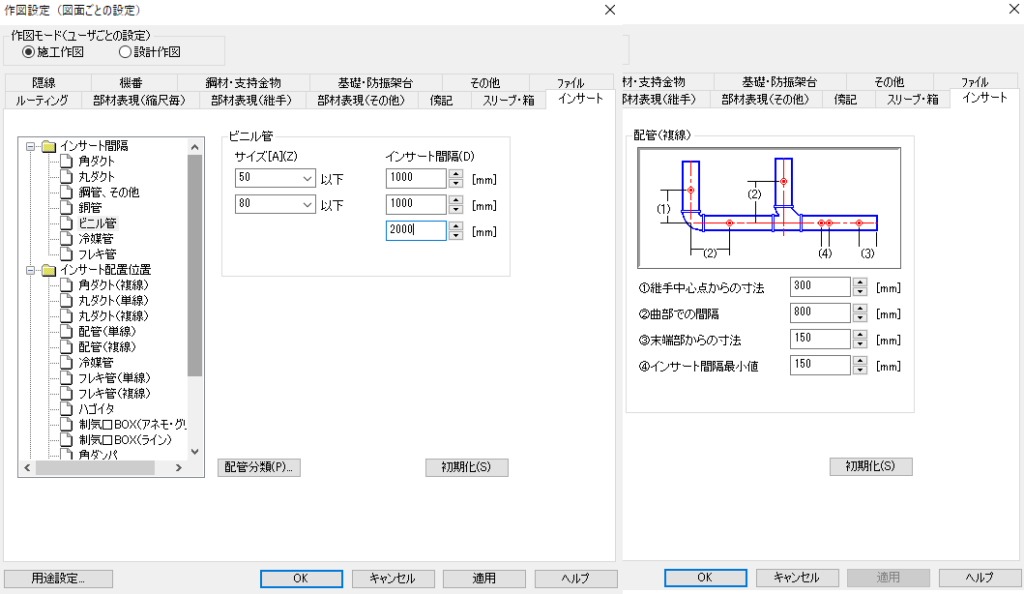Collapse the インサート配置位置 tree node
Viewport: 1024px width, 594px height.
pos(31,270)
